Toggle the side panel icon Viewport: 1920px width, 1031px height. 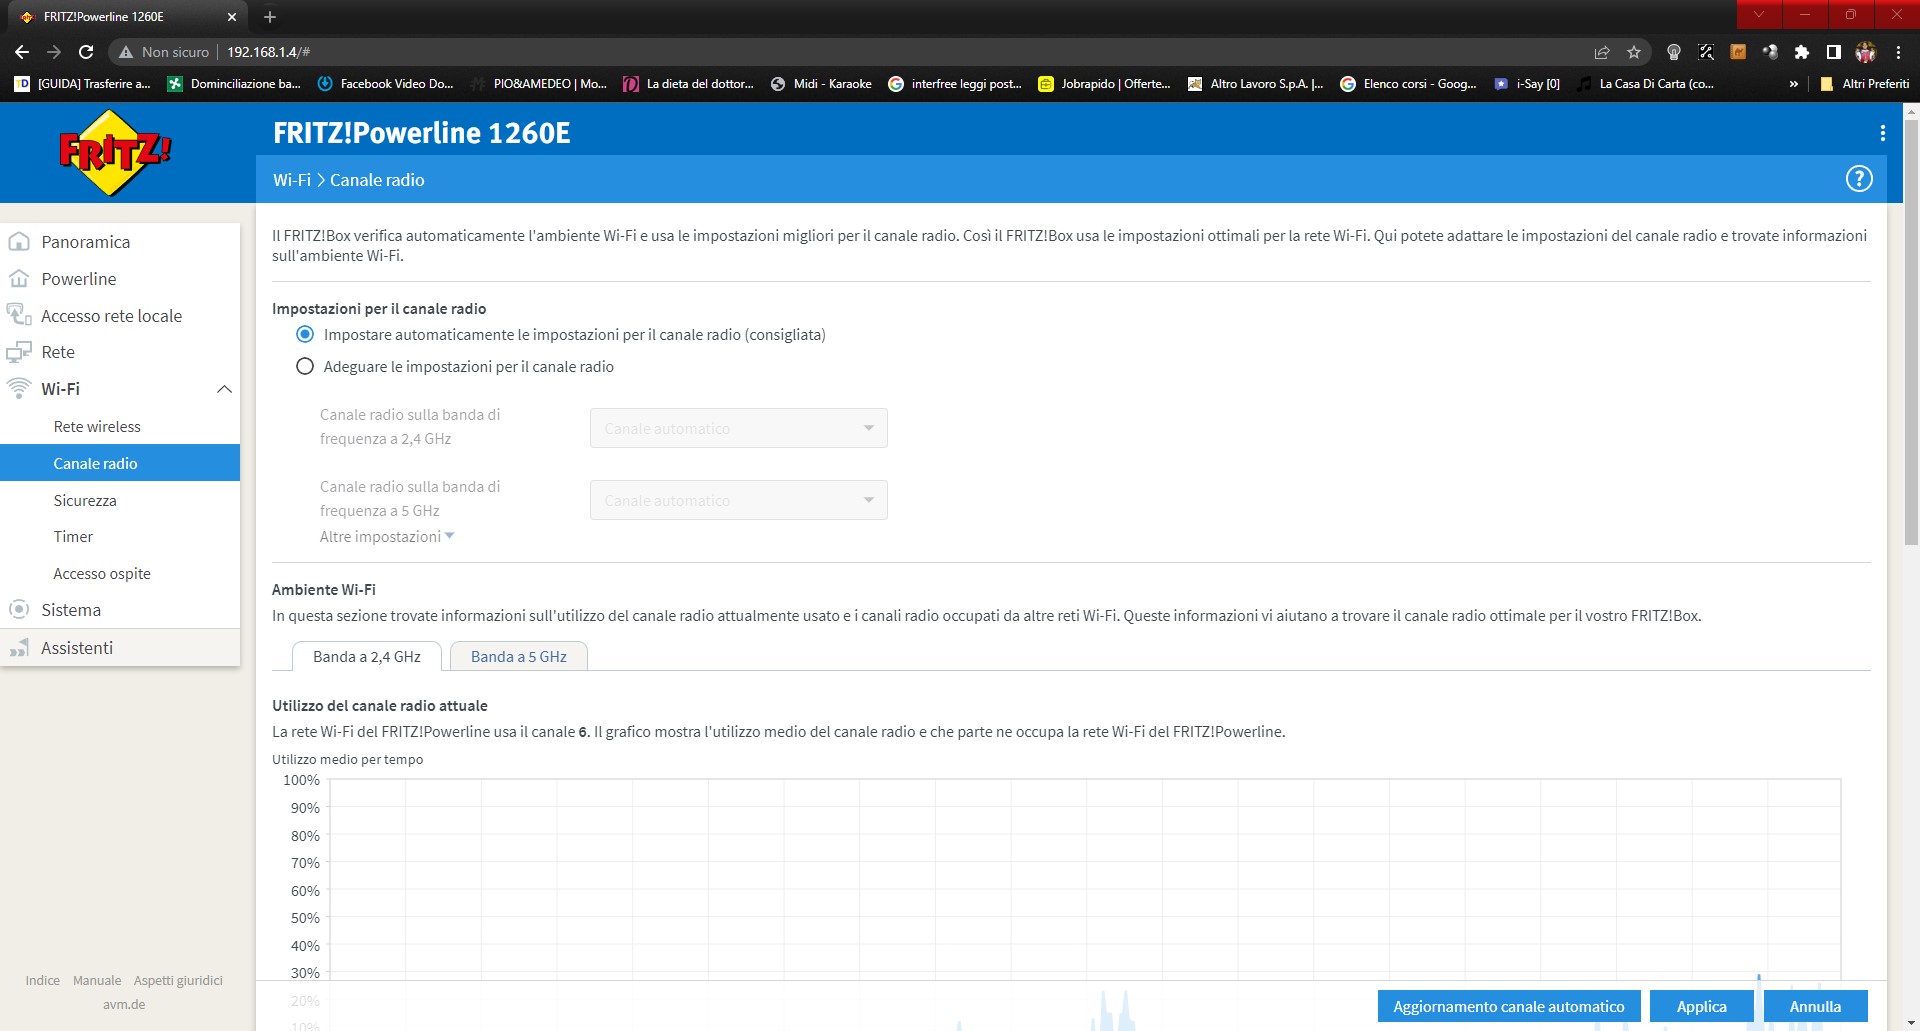click(1834, 52)
